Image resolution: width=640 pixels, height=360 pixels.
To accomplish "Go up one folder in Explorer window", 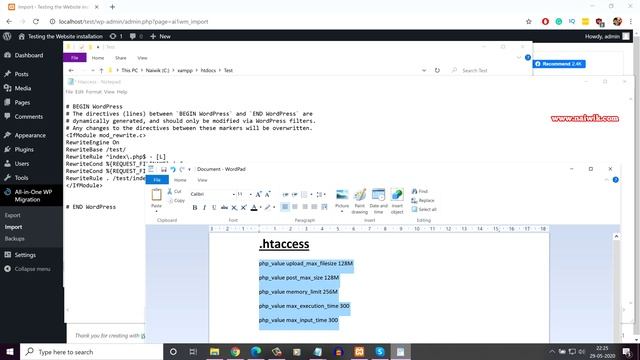I will pyautogui.click(x=101, y=70).
